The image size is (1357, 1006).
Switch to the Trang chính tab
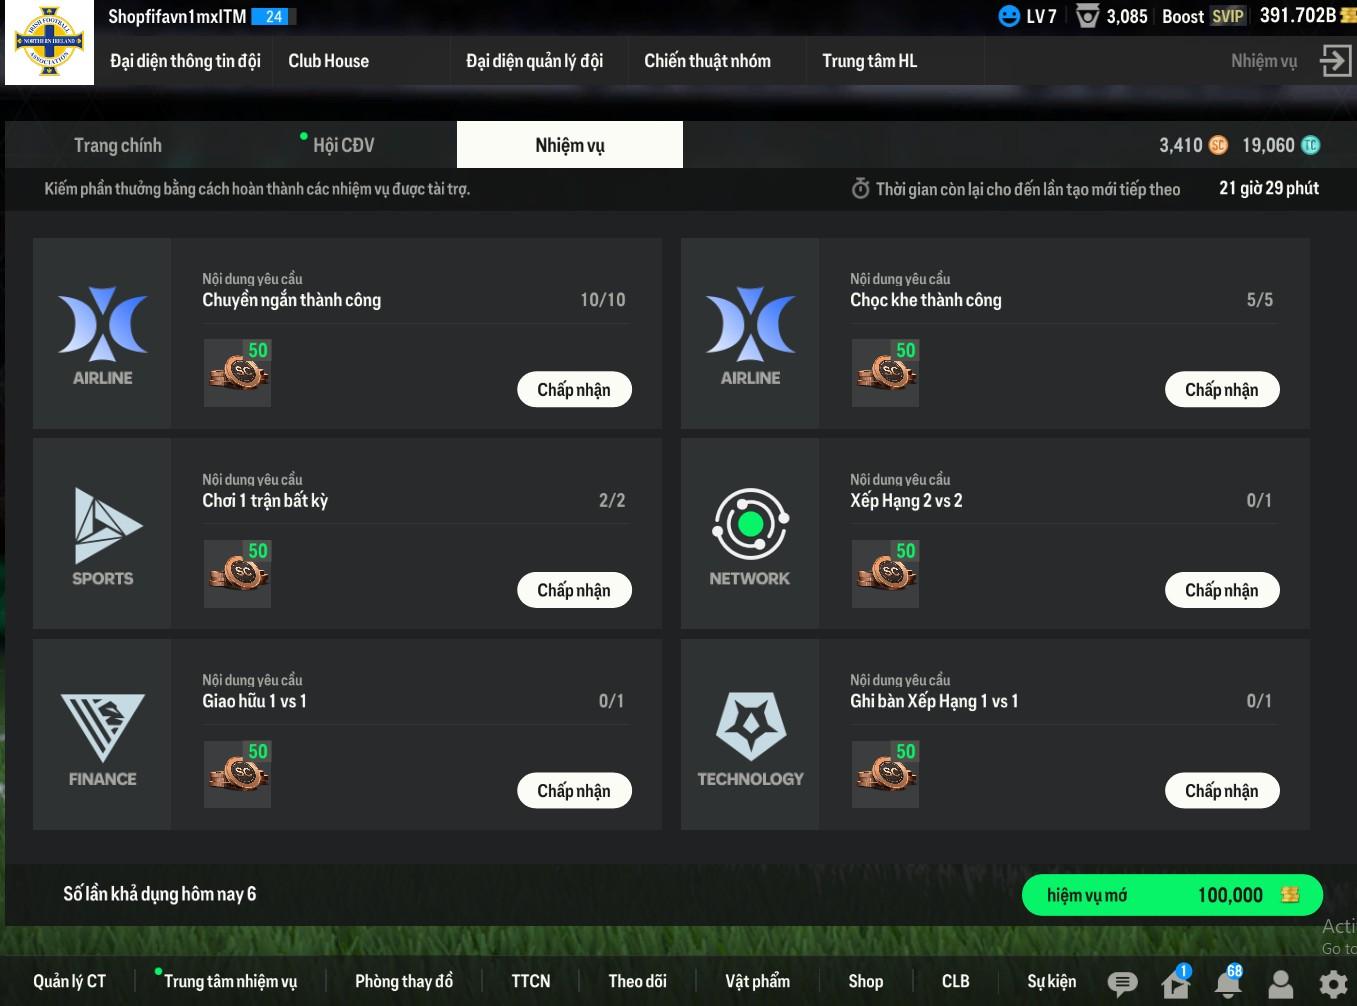pyautogui.click(x=118, y=145)
